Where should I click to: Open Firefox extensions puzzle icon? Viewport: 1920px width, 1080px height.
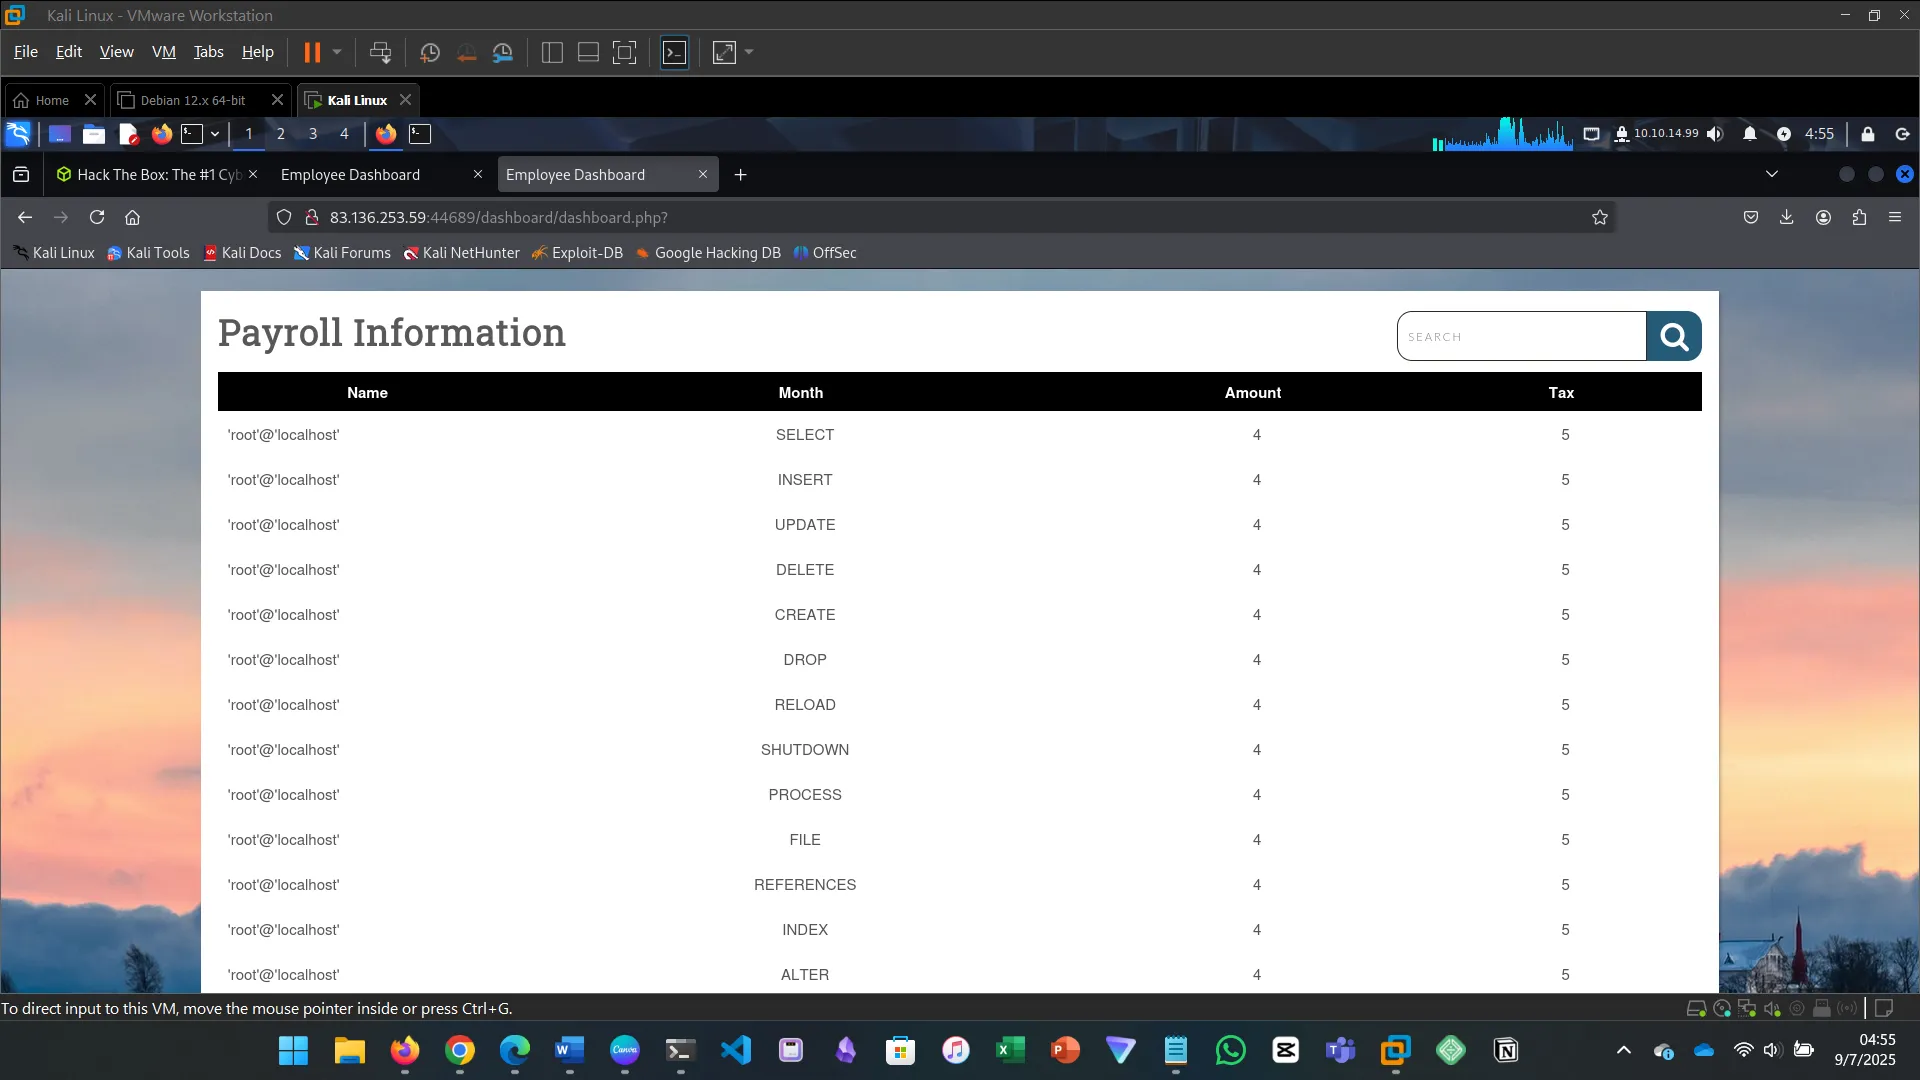(1859, 217)
